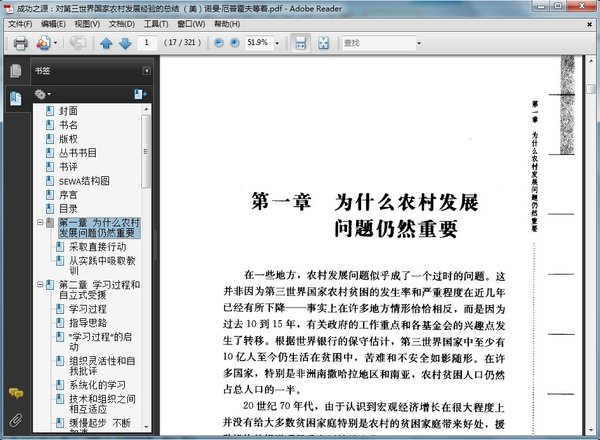Open the Attachments paperclip panel
This screenshot has height=440, width=600.
coord(16,420)
